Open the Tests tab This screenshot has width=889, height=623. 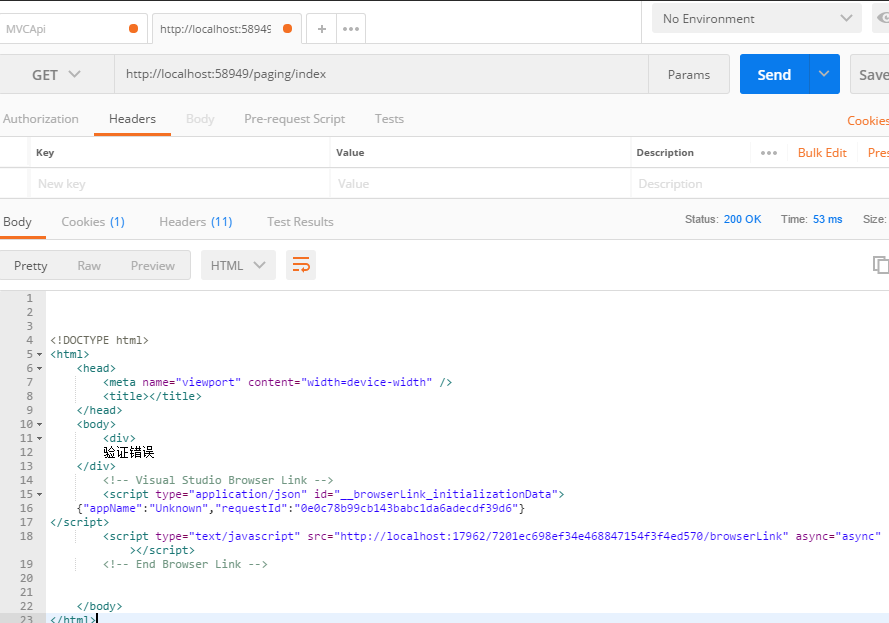389,119
